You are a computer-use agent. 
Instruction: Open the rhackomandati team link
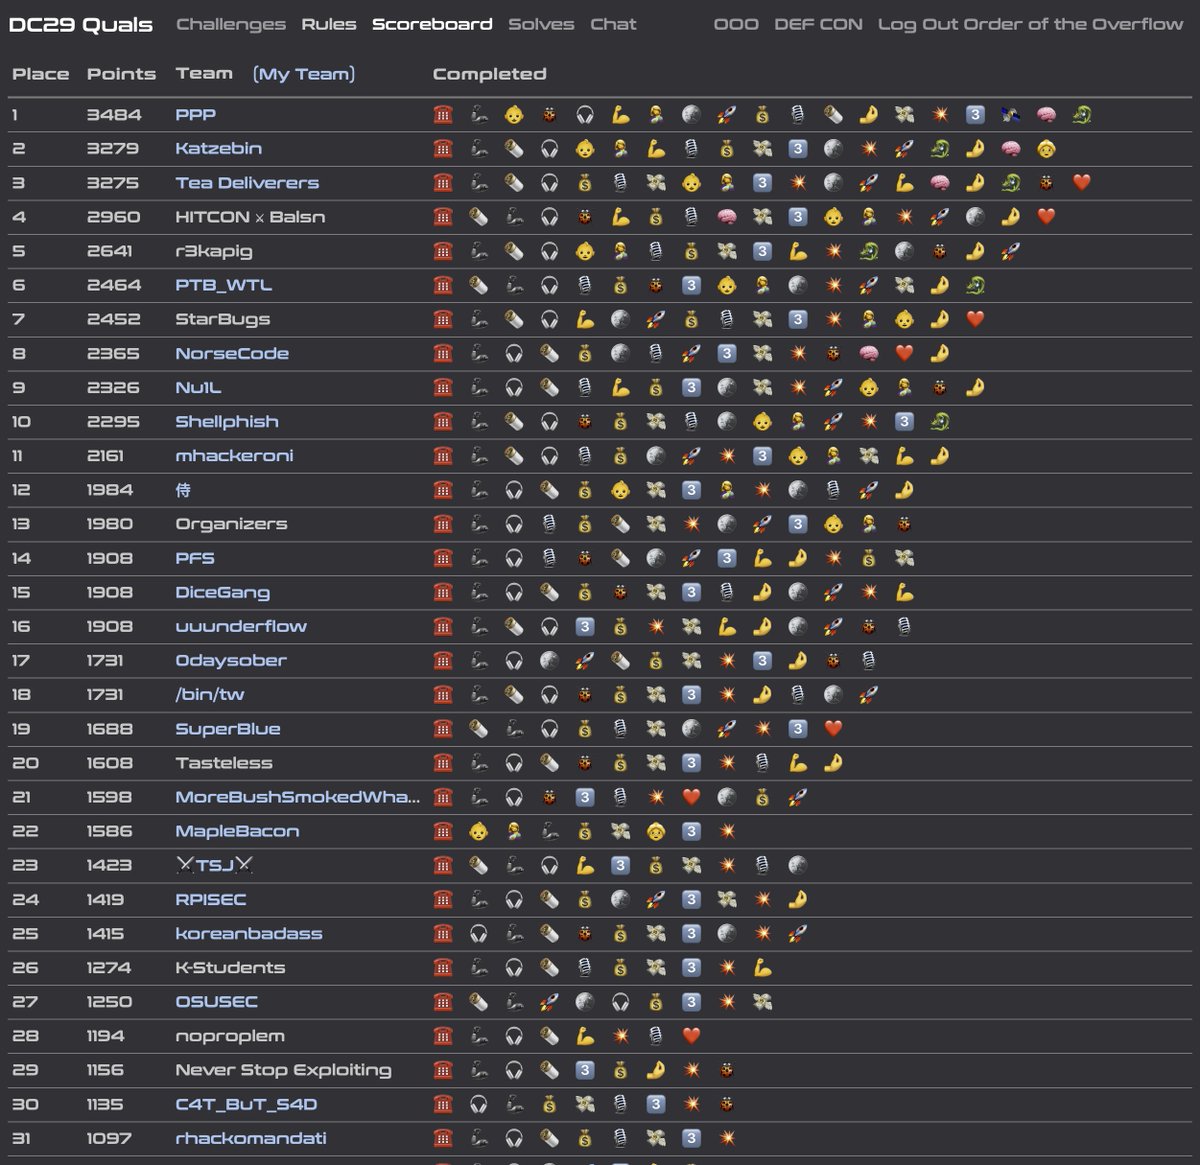click(x=251, y=1138)
